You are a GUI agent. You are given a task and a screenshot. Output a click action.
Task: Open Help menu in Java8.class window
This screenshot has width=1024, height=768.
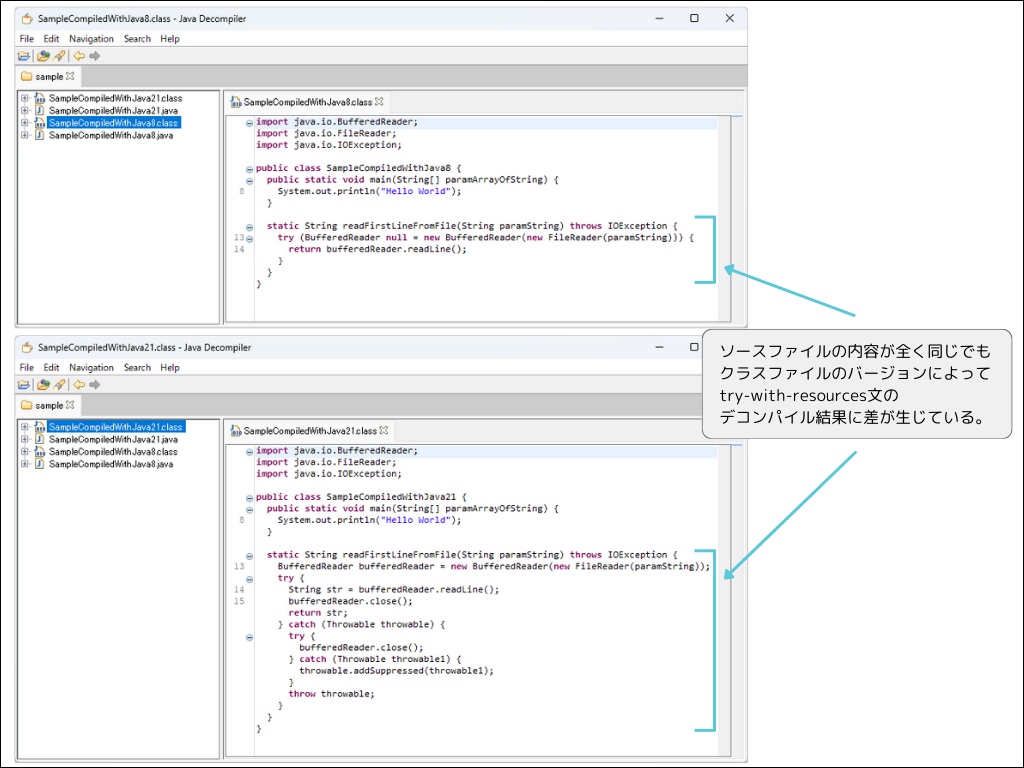pos(170,39)
